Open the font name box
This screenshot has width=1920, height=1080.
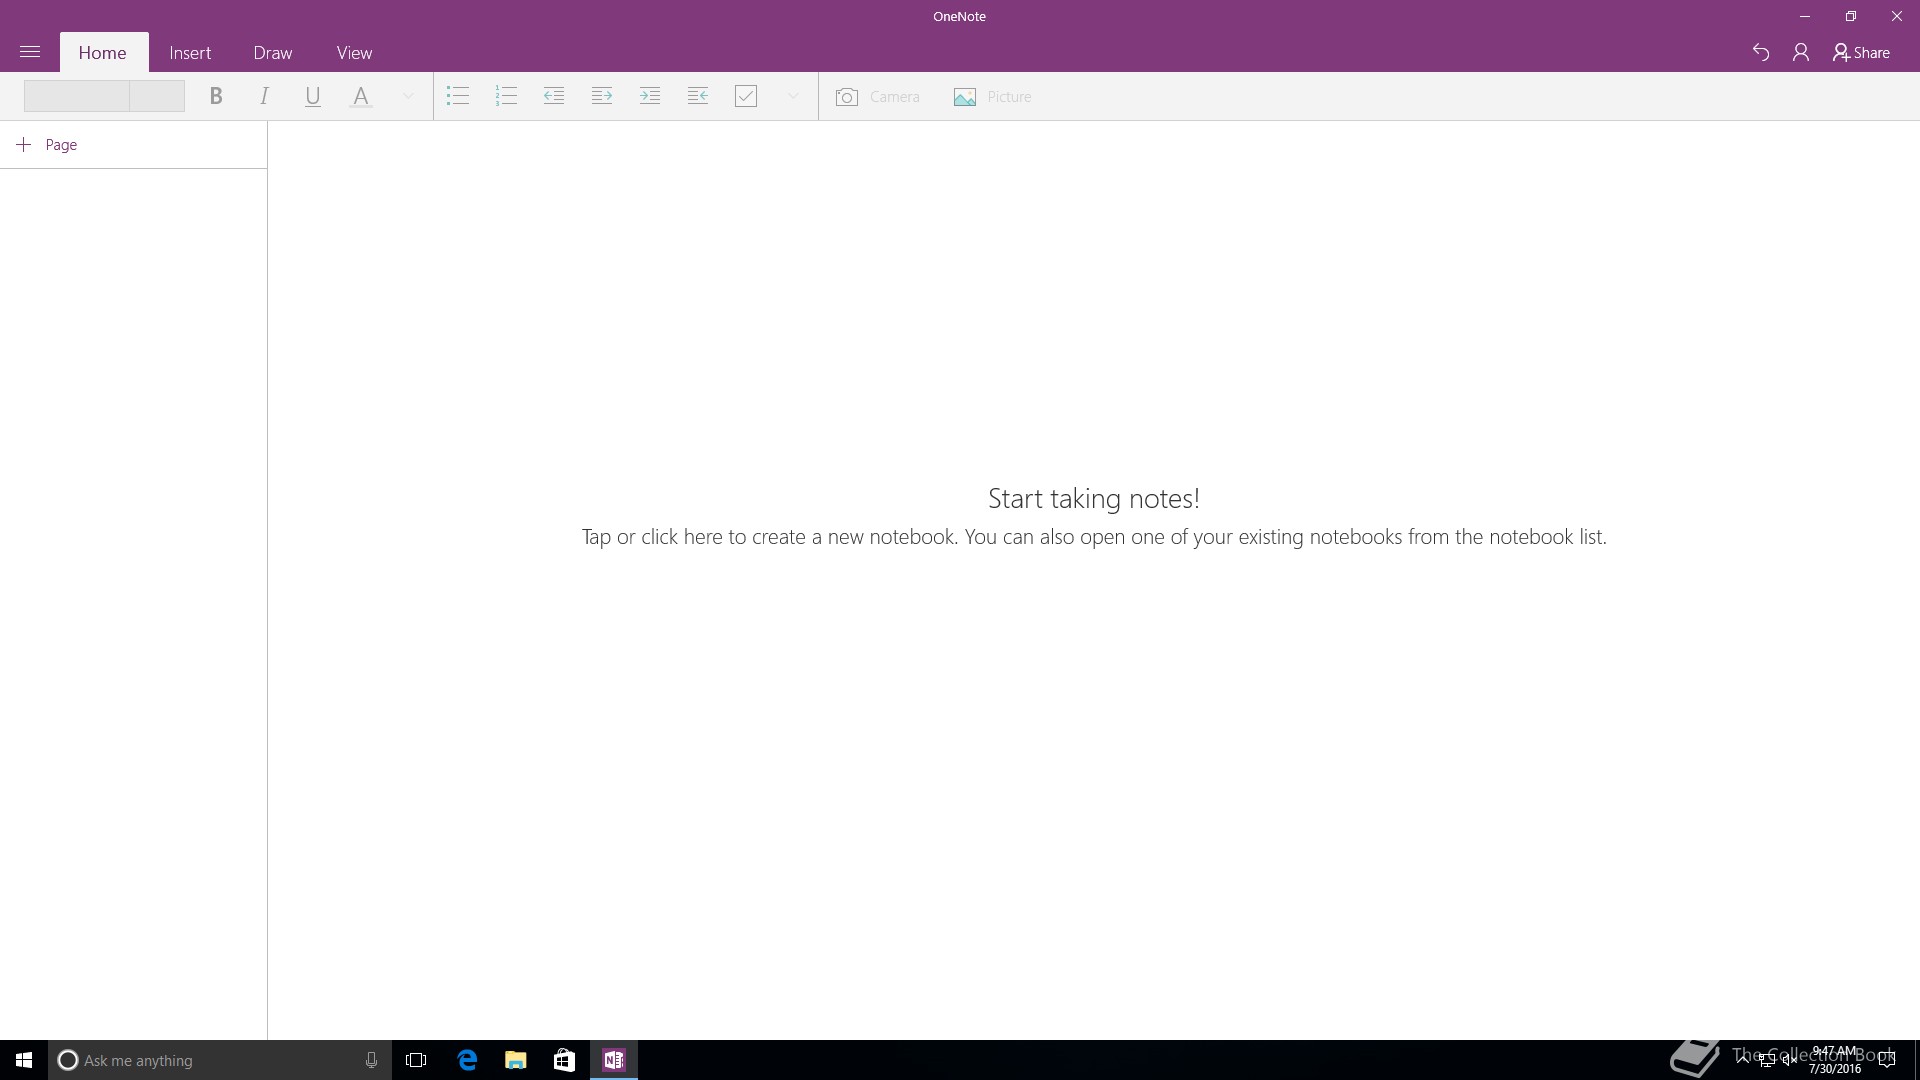coord(77,96)
